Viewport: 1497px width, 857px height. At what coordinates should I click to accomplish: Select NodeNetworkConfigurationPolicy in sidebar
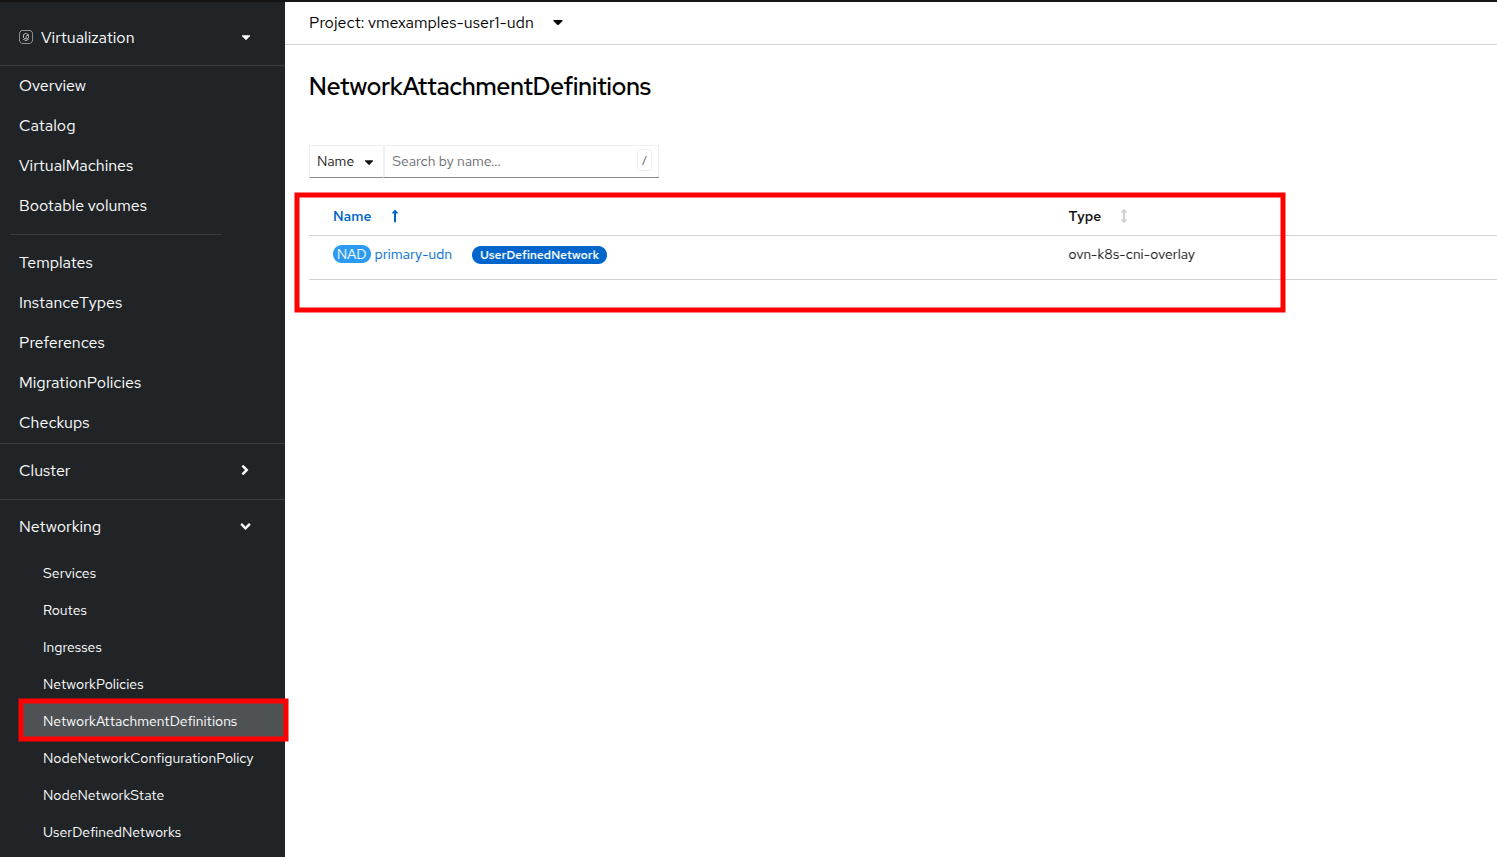click(148, 758)
